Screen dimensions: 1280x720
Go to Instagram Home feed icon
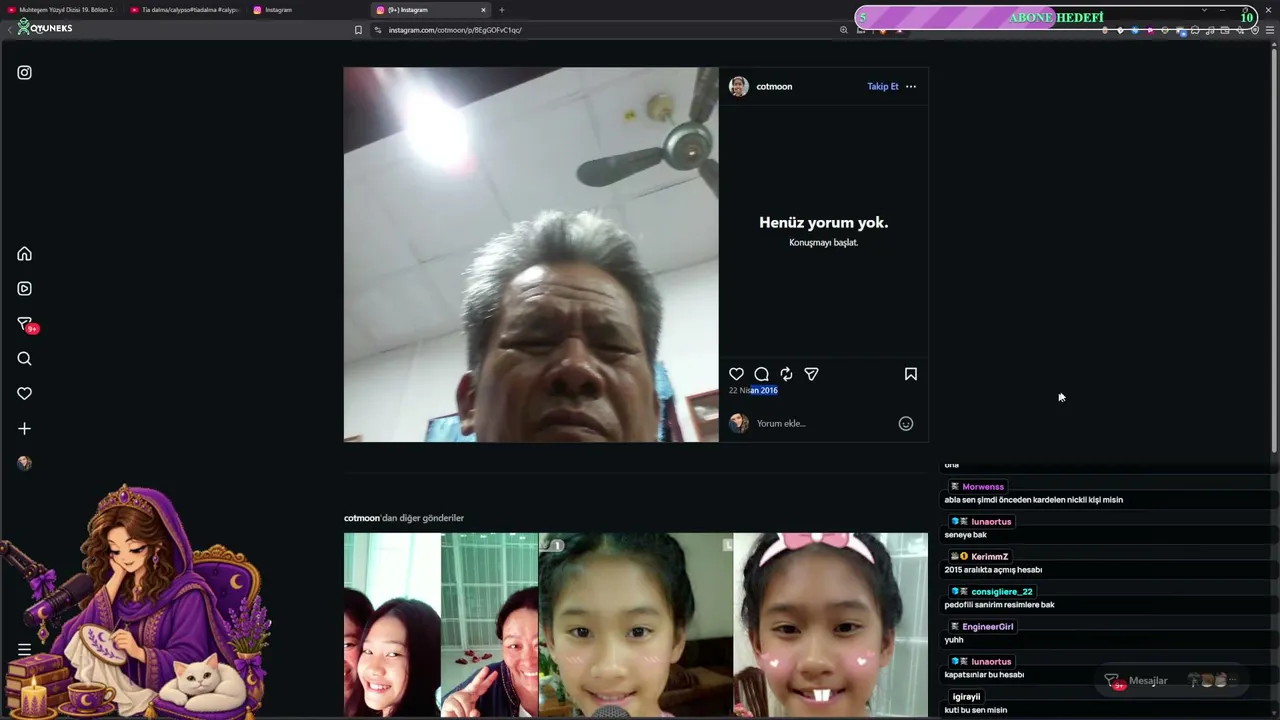point(24,254)
